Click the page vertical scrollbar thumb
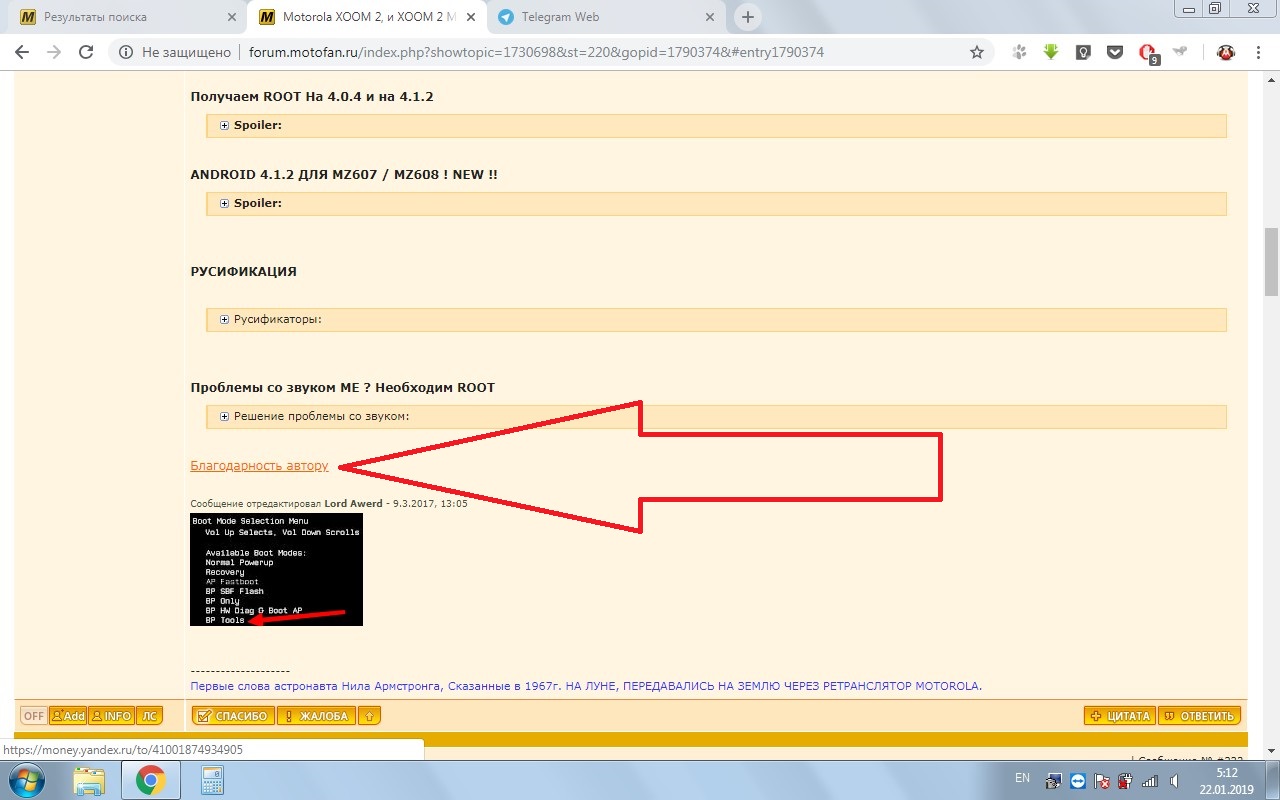Screen dimensions: 1280x800 1271,260
